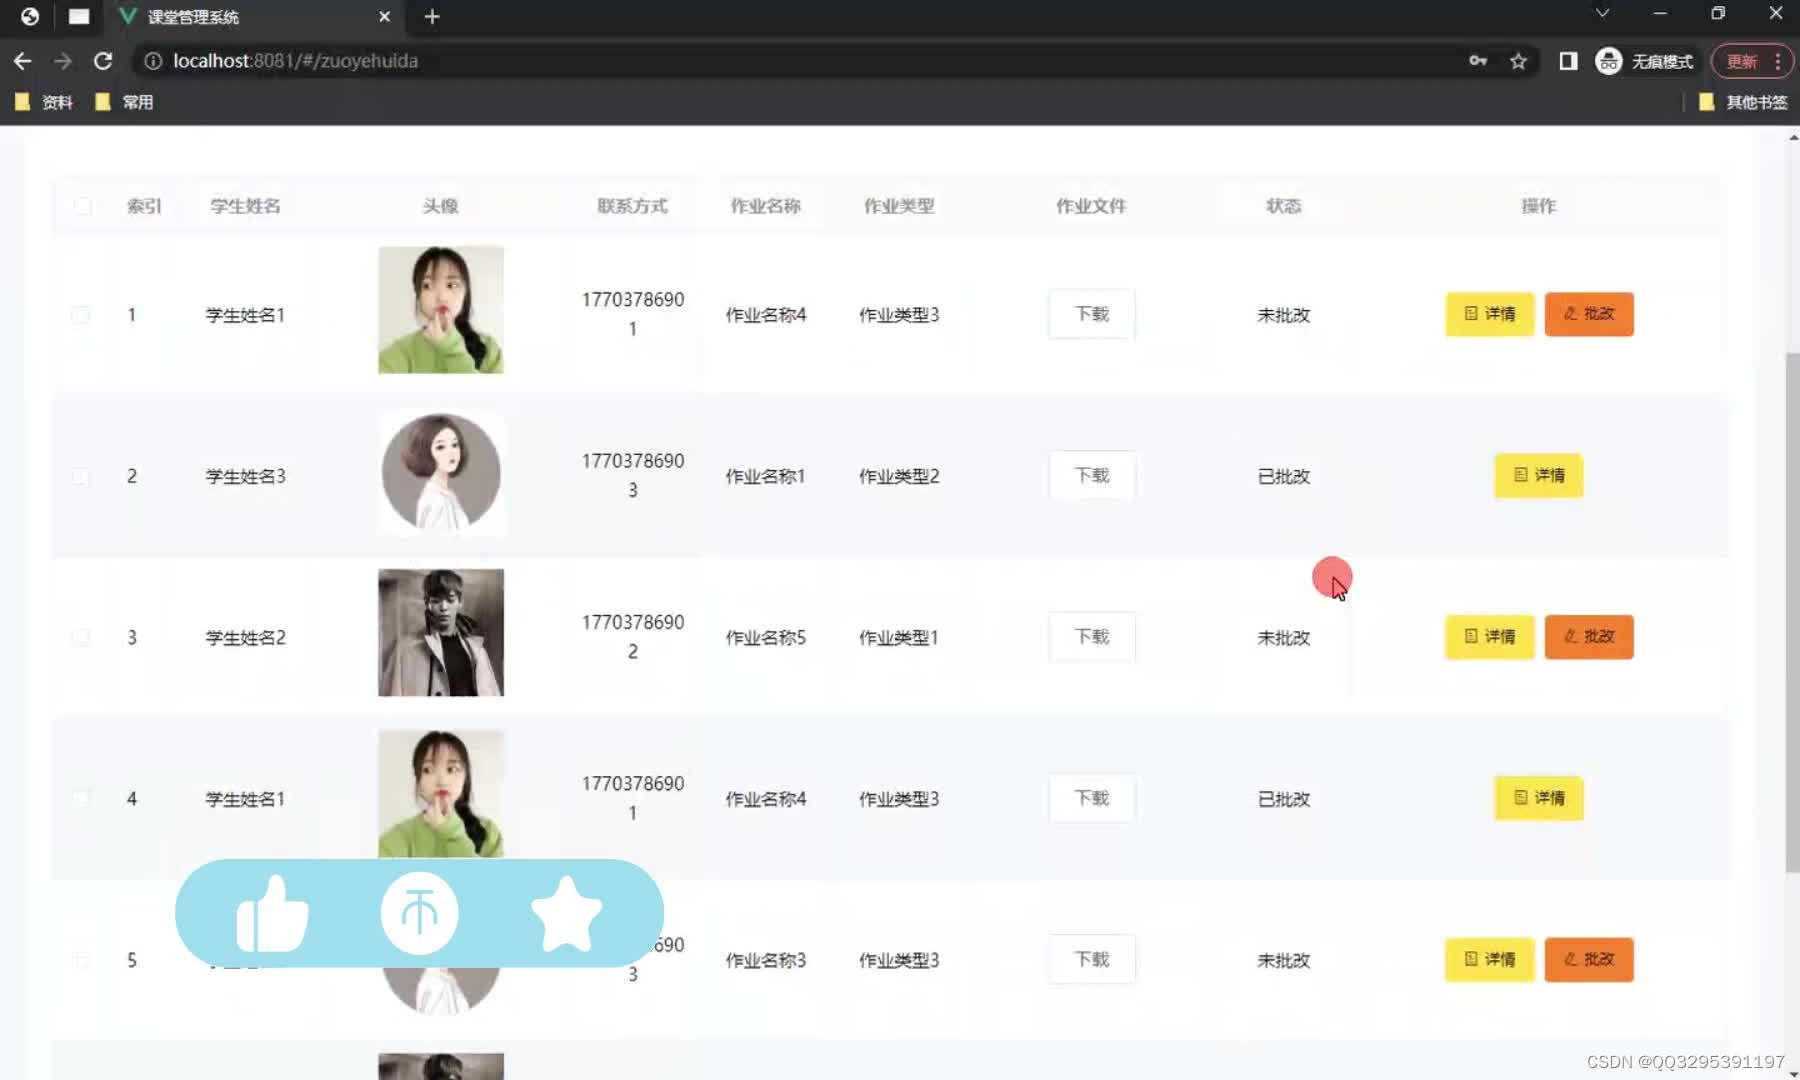
Task: Go back using the browser back arrow
Action: (x=22, y=61)
